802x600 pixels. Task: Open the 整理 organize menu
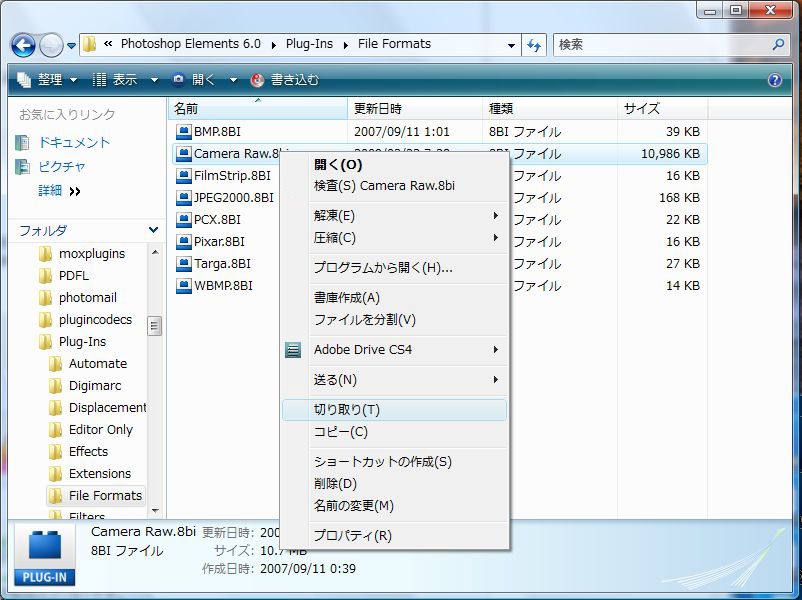[47, 80]
